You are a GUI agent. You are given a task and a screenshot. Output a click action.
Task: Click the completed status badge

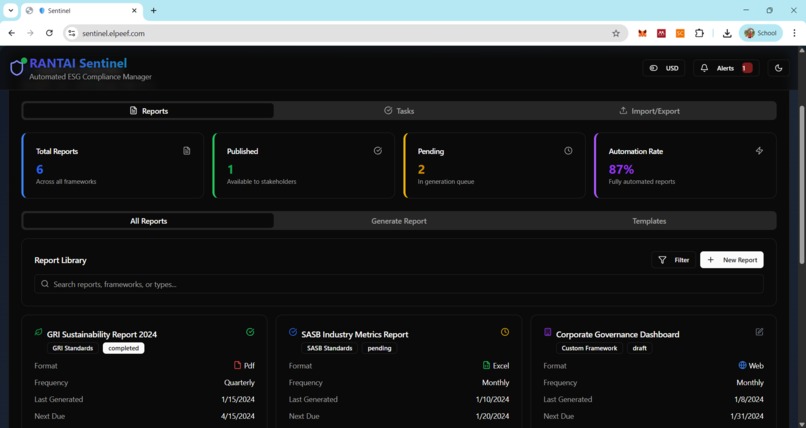[x=123, y=348]
